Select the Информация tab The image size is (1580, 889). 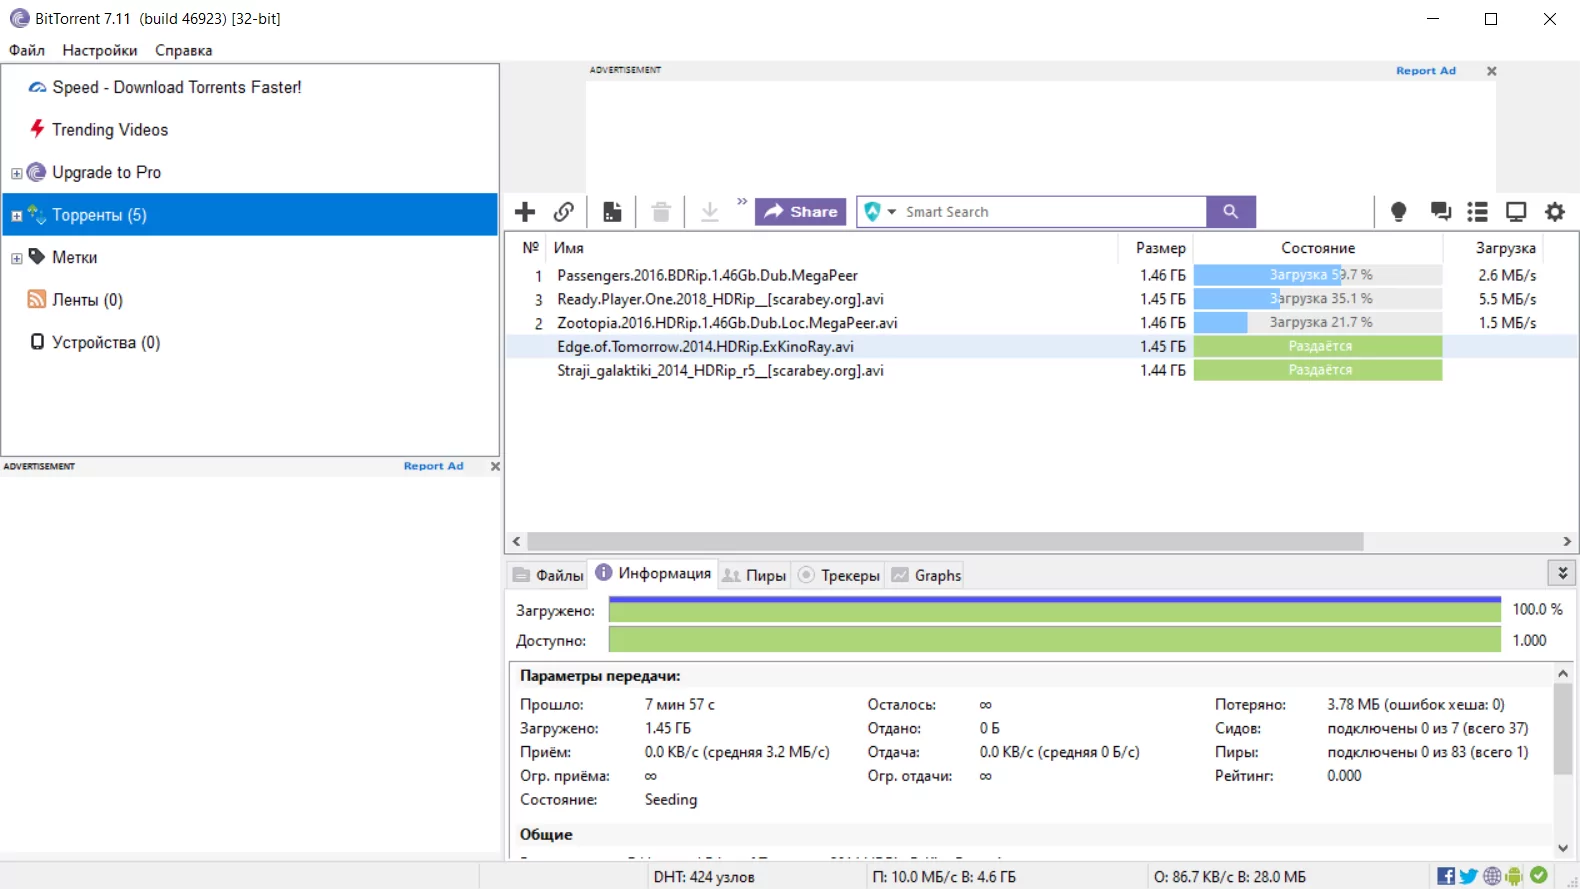(653, 573)
